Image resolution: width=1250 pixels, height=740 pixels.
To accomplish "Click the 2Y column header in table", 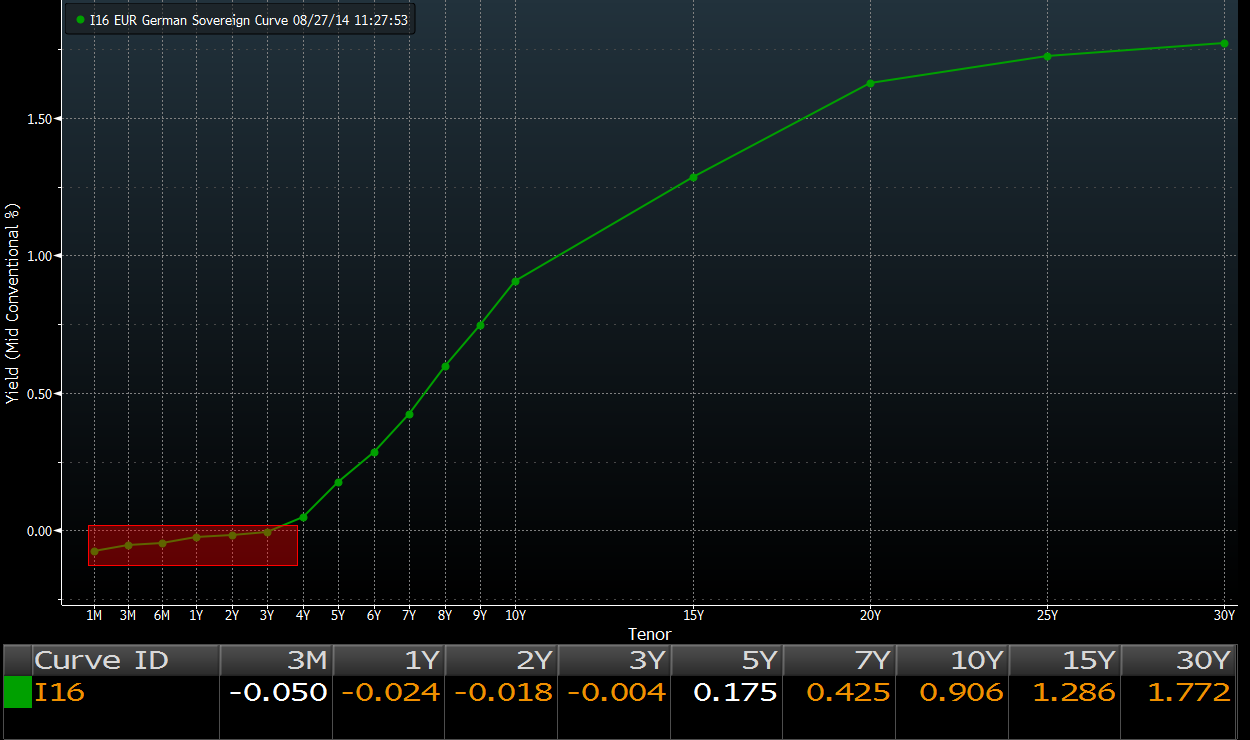I will pos(501,660).
